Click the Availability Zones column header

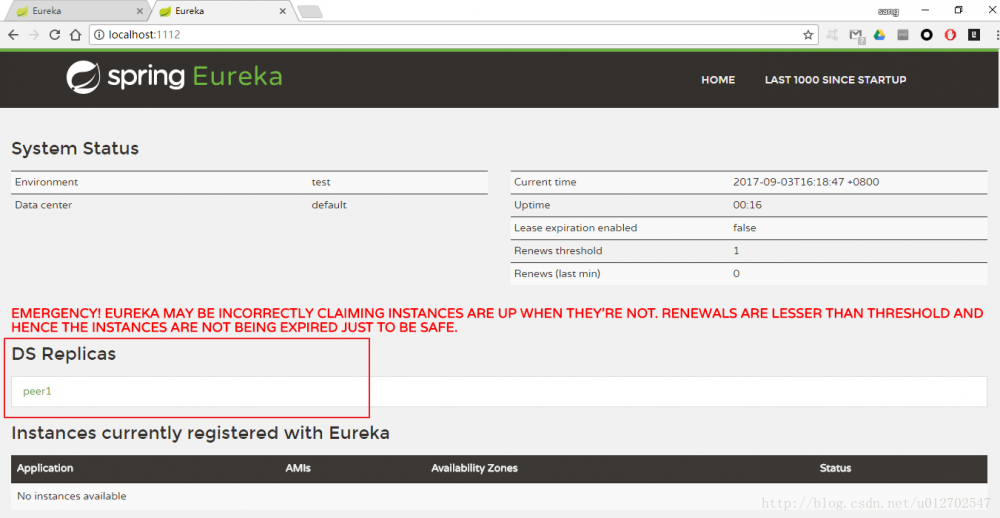click(474, 468)
